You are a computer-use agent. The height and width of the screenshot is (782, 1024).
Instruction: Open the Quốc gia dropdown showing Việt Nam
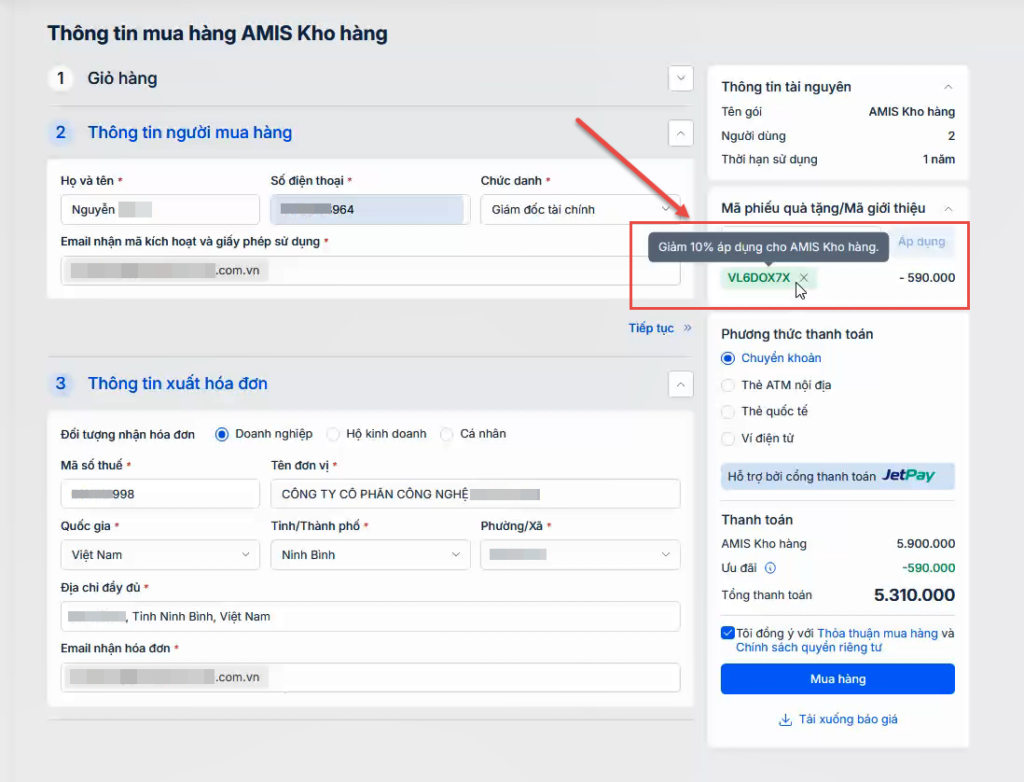(x=160, y=555)
